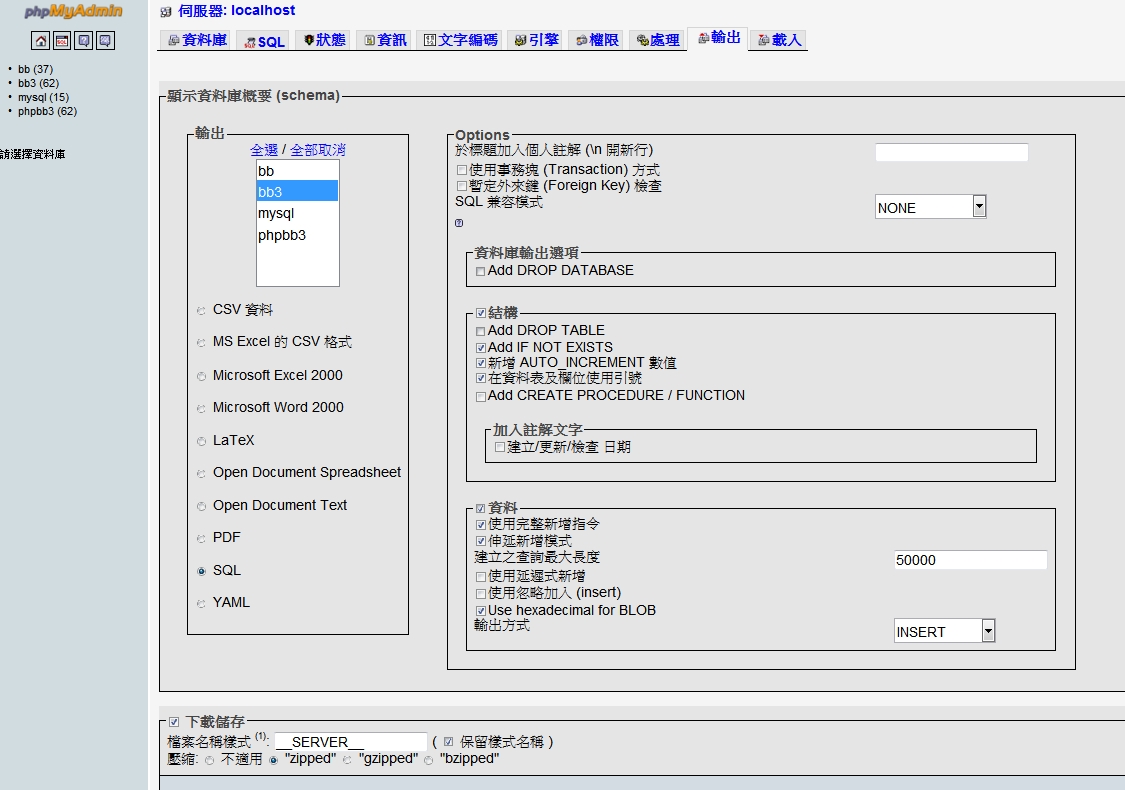1125x790 pixels.
Task: Open the 處理 tab
Action: [x=658, y=40]
